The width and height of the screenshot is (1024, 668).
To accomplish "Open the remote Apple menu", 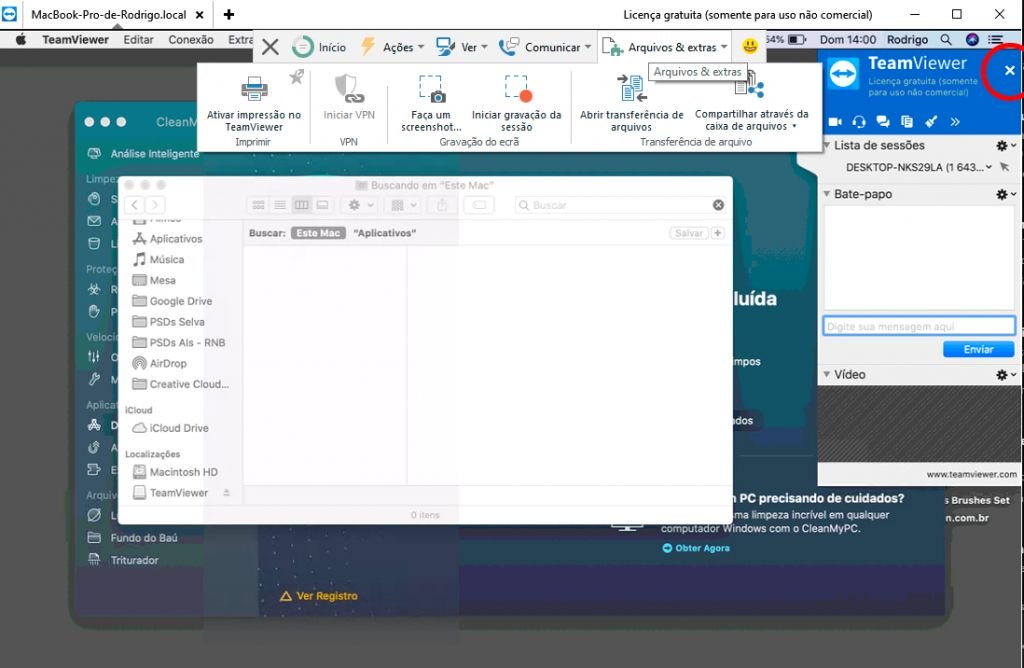I will coord(21,39).
